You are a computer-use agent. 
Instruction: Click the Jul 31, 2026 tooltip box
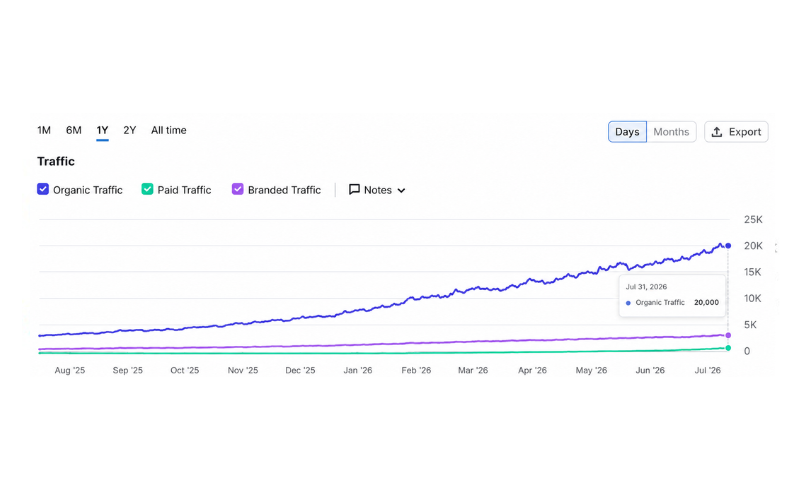[672, 295]
